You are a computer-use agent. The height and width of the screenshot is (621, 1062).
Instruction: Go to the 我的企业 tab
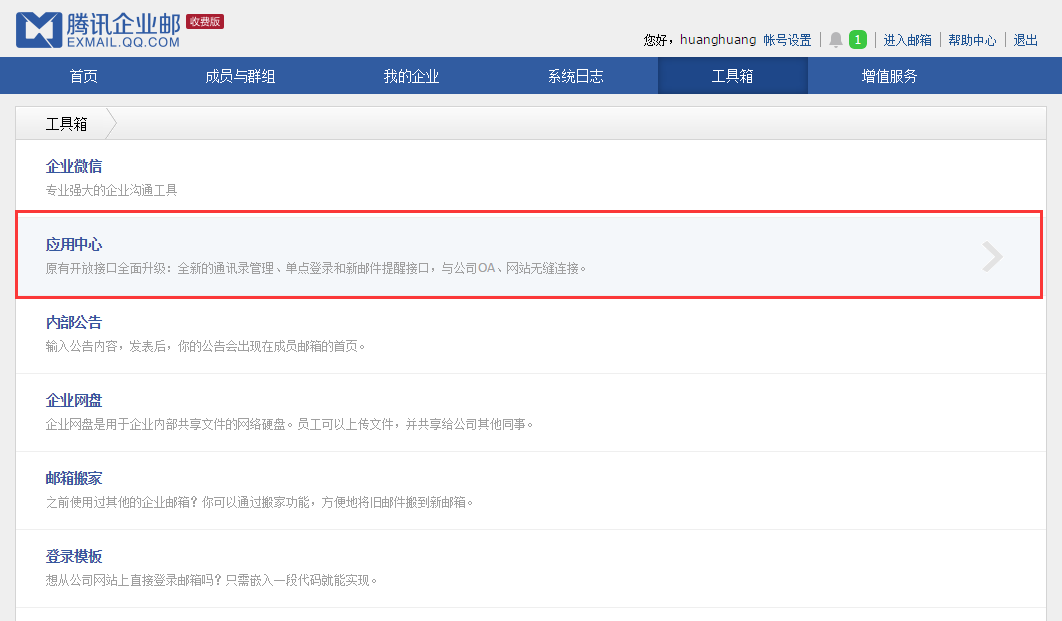[x=411, y=76]
